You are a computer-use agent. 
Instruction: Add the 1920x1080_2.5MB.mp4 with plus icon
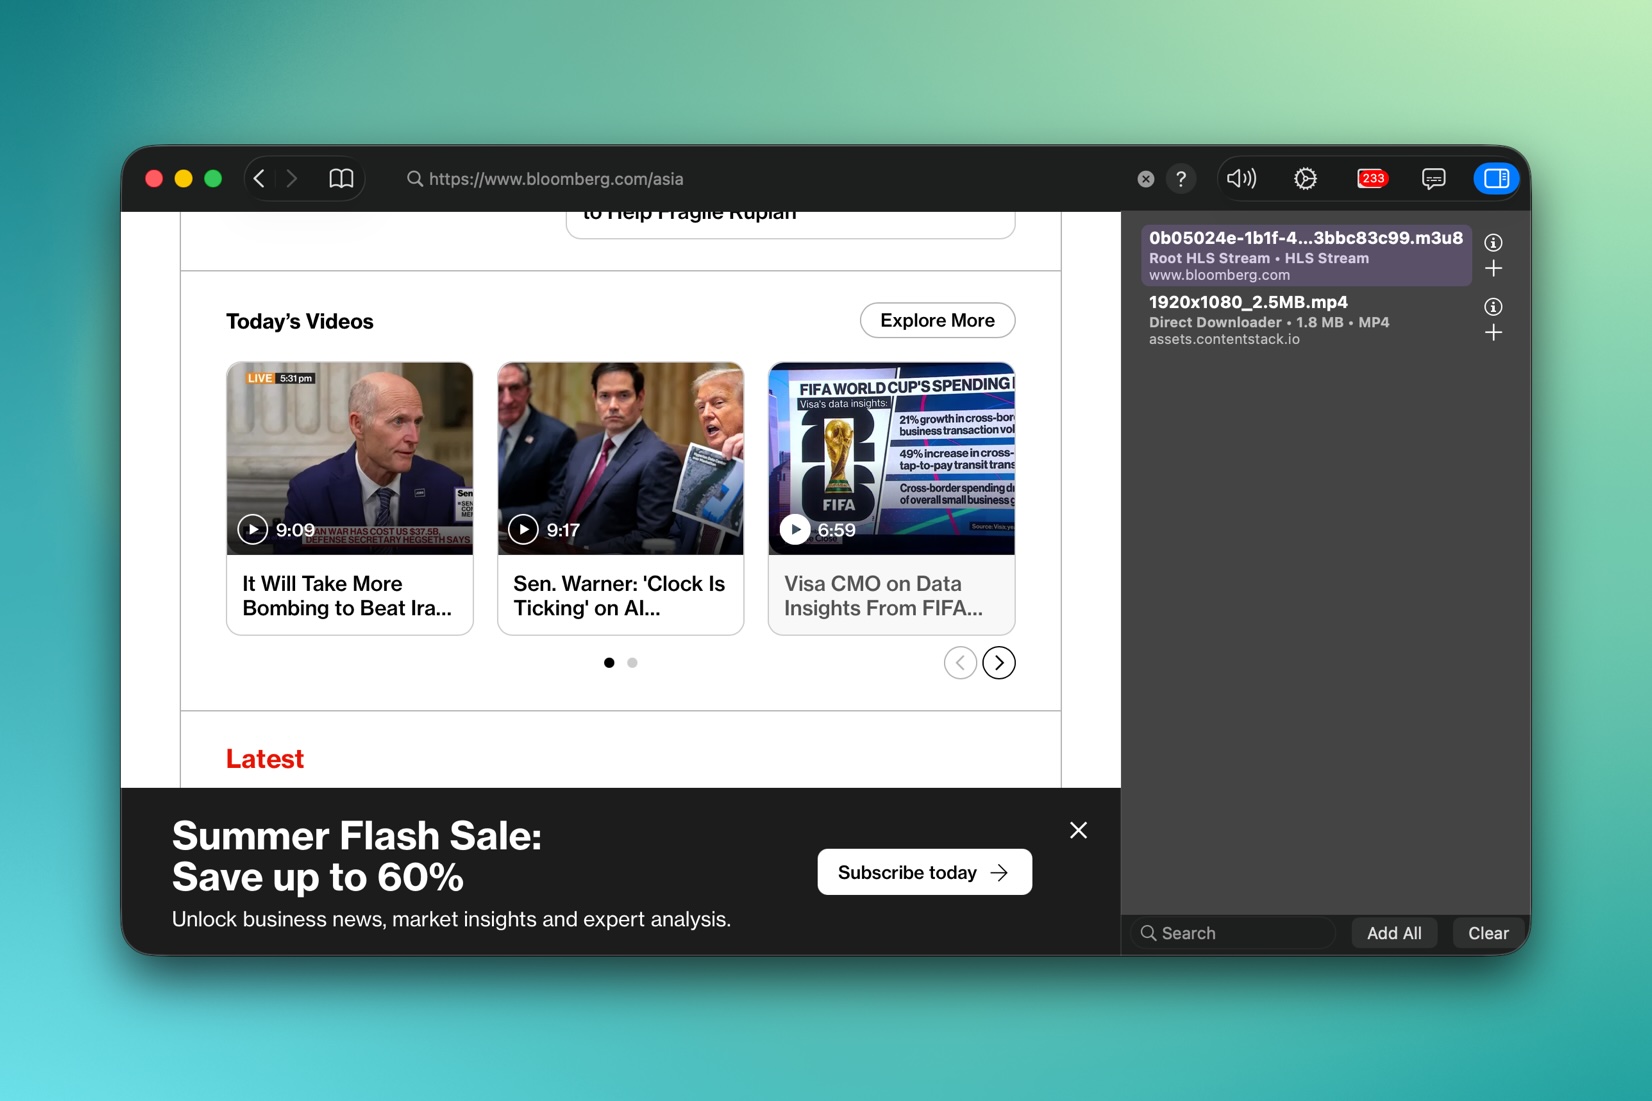[x=1493, y=333]
